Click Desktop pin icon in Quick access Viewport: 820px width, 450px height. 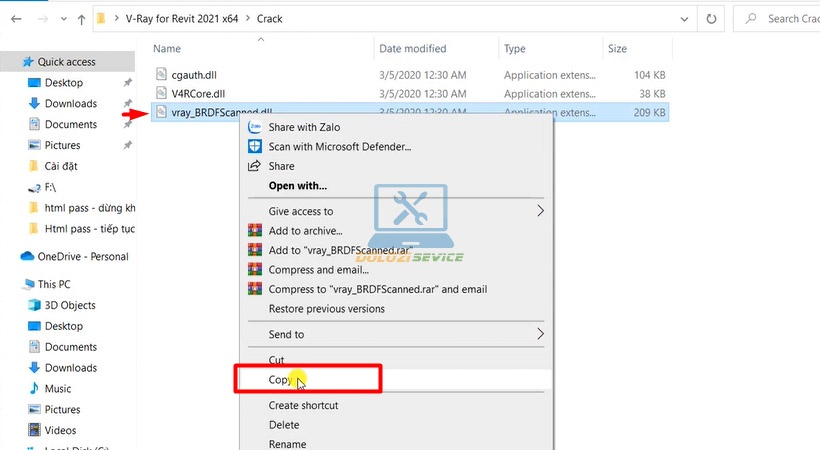click(127, 83)
